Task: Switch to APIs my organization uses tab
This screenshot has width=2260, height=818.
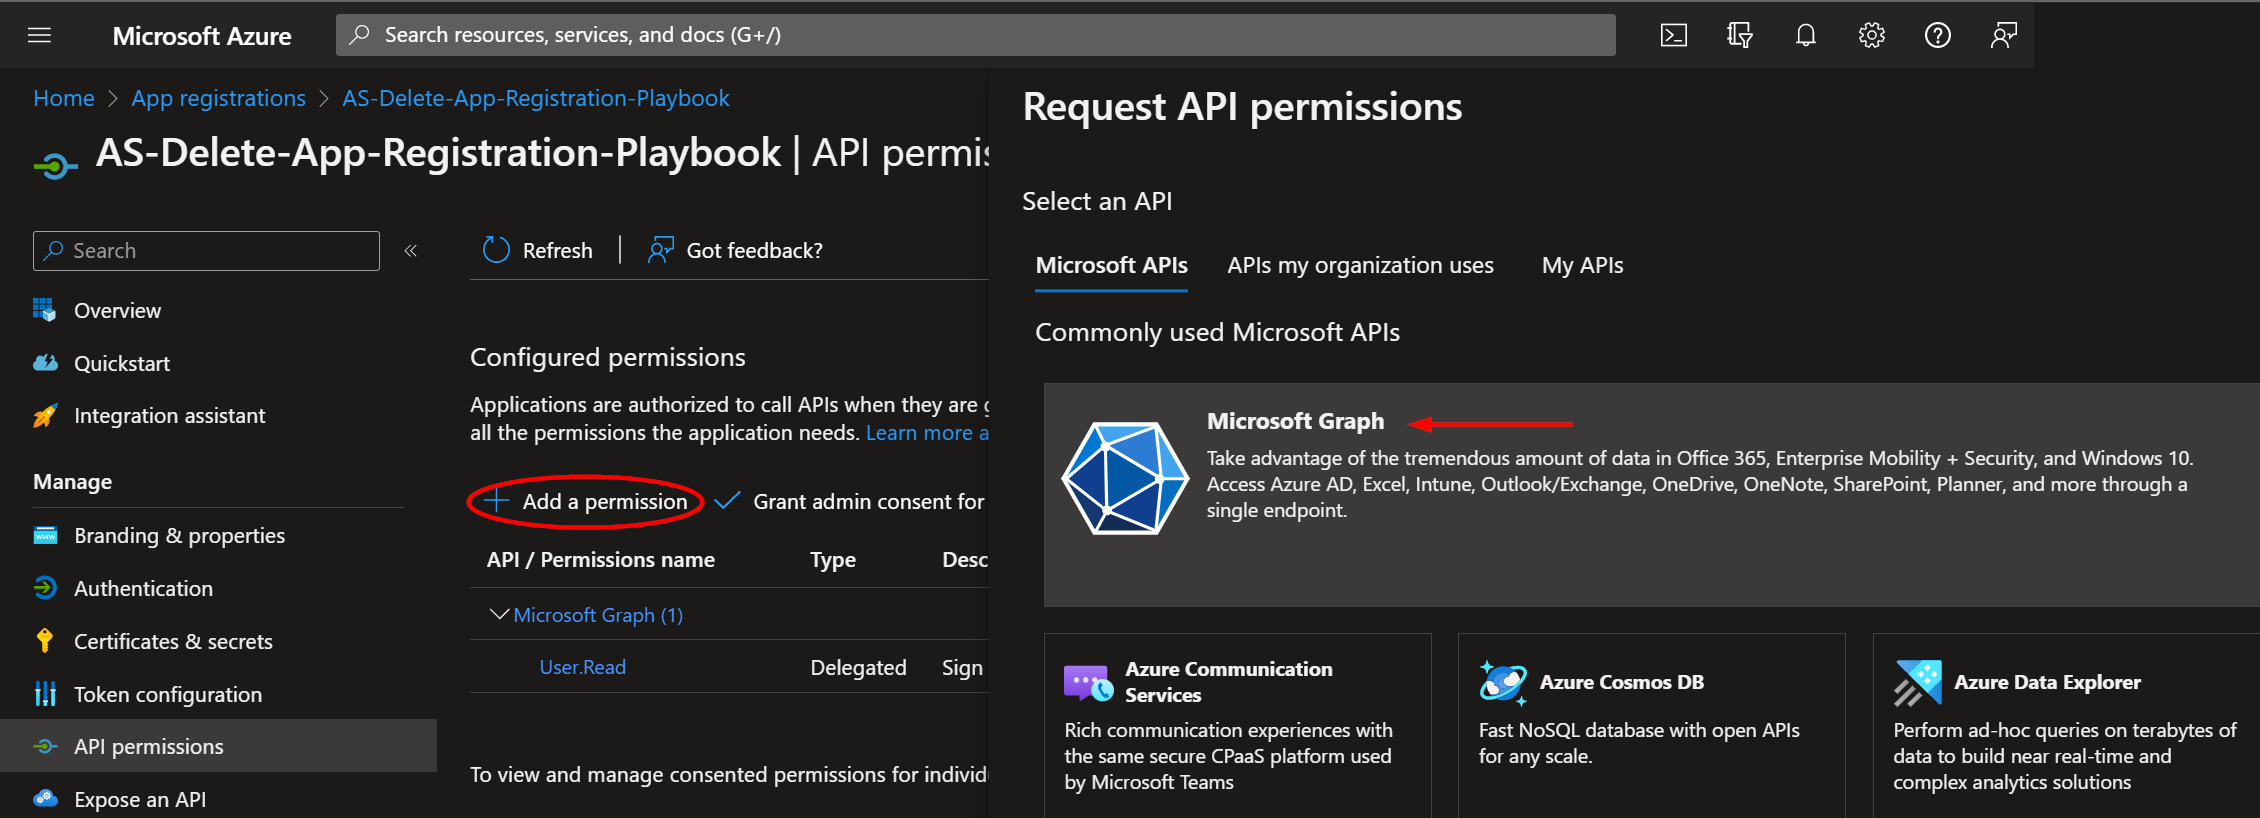Action: pyautogui.click(x=1360, y=265)
